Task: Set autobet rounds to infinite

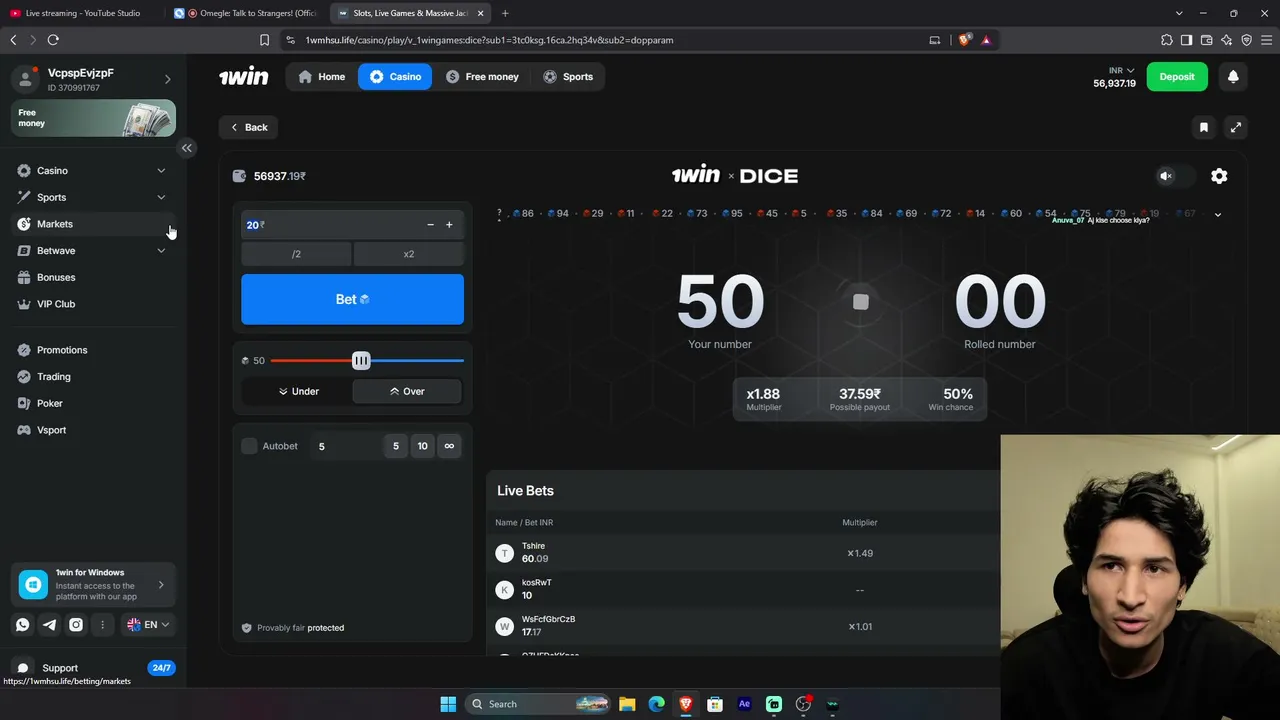Action: (449, 446)
